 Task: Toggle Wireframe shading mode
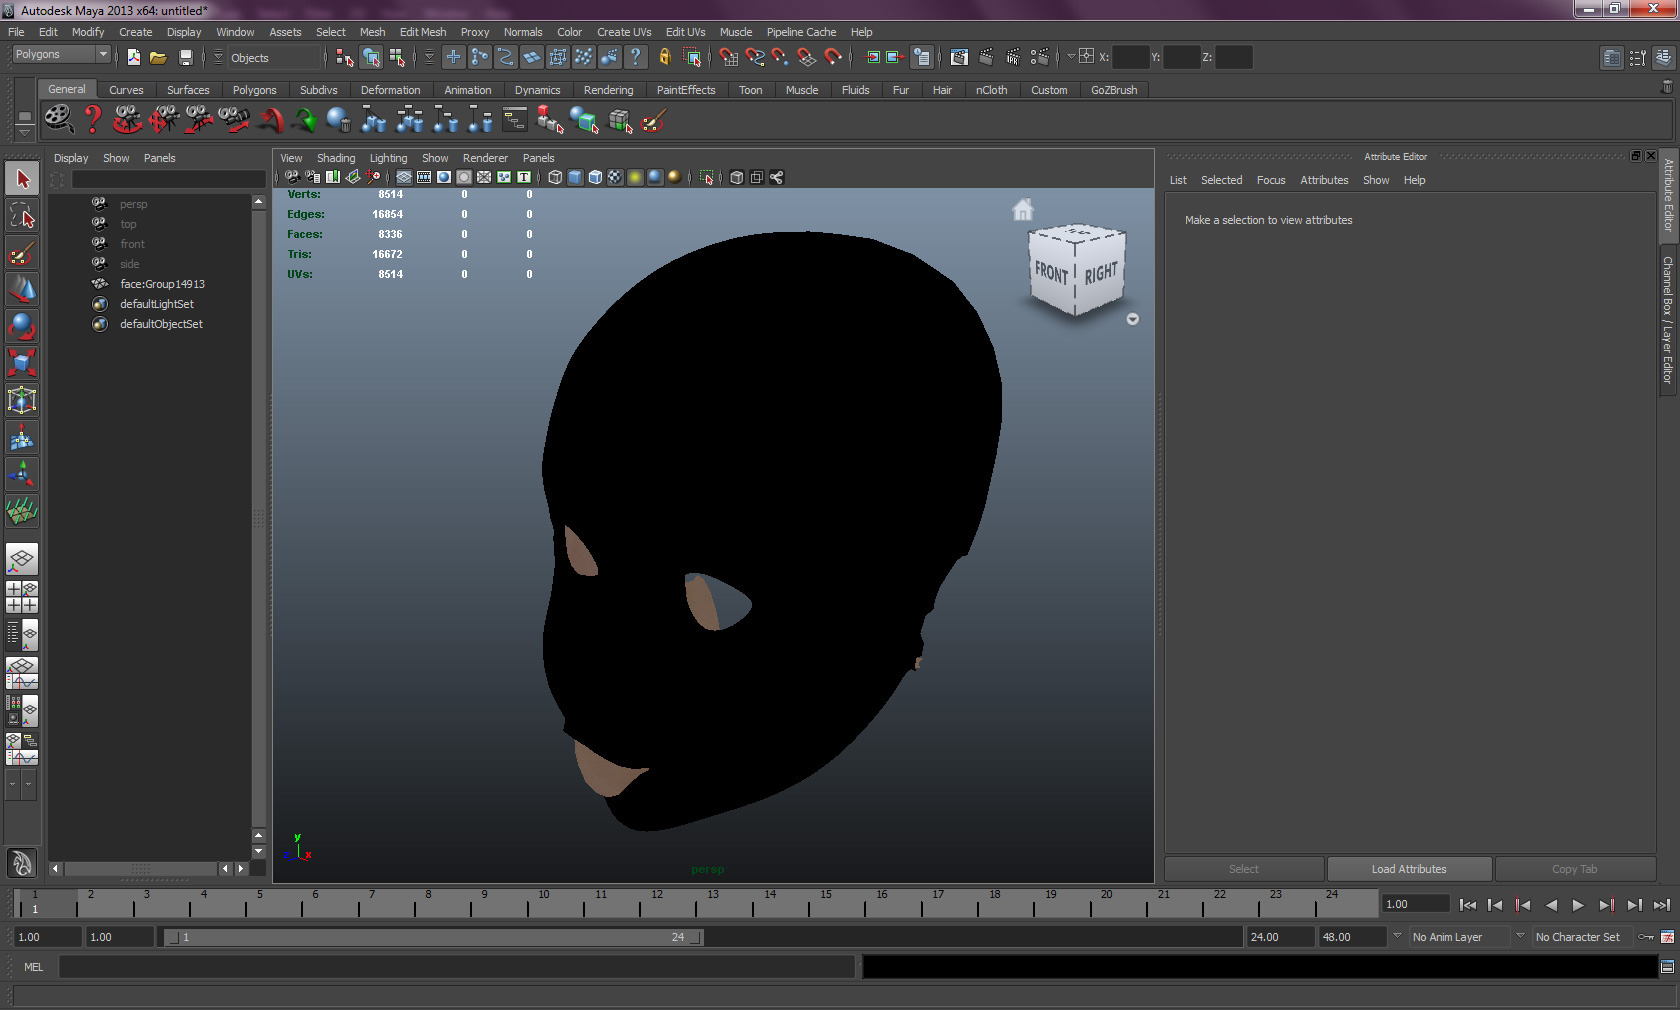click(x=555, y=177)
